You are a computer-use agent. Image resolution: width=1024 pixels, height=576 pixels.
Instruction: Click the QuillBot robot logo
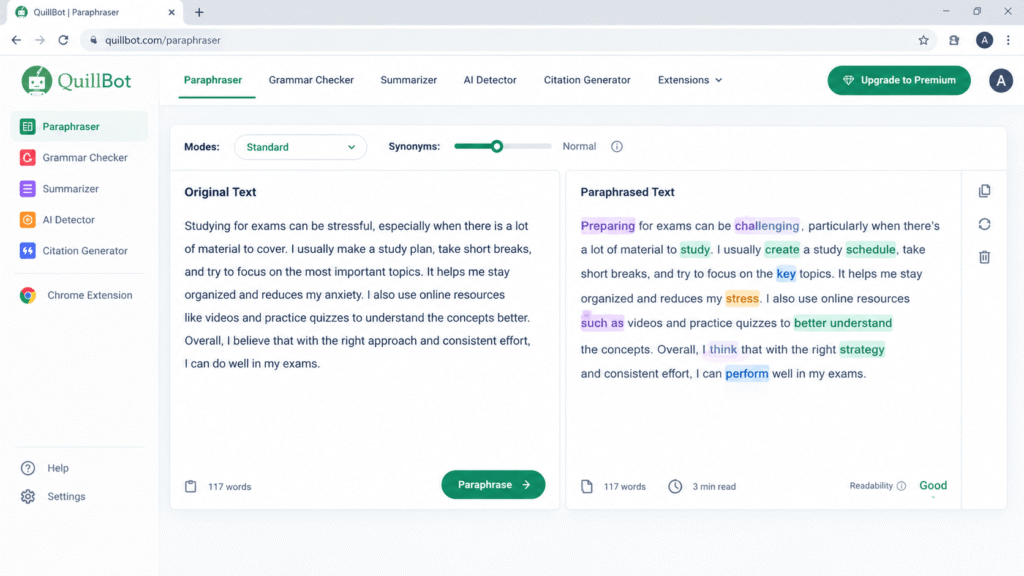point(37,81)
